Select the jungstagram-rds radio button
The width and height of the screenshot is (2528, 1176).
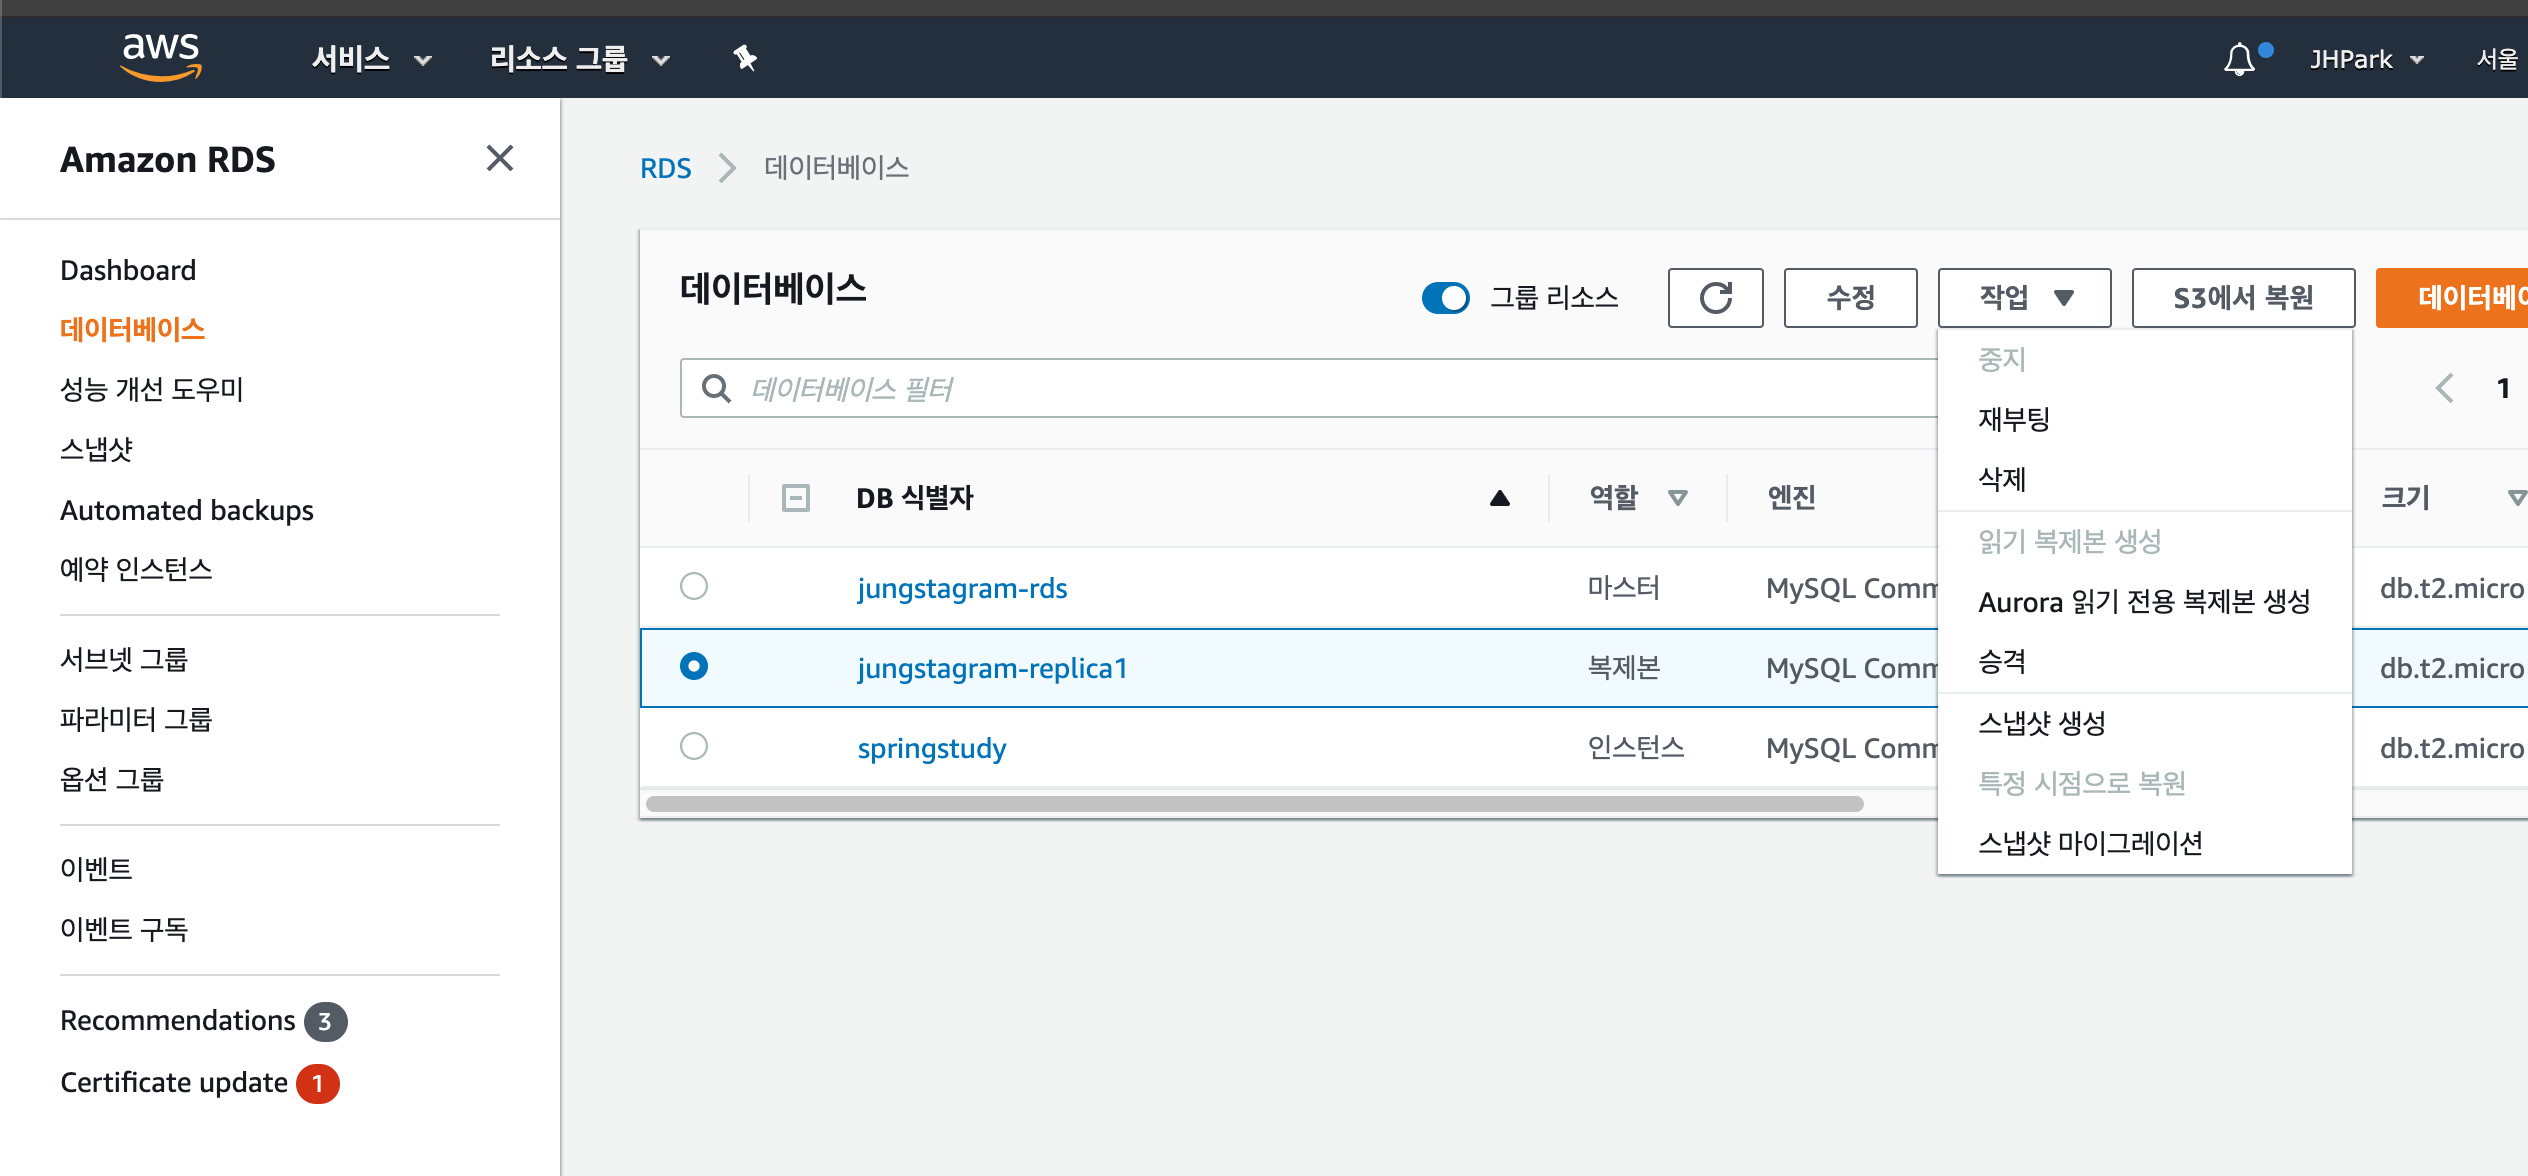tap(694, 586)
